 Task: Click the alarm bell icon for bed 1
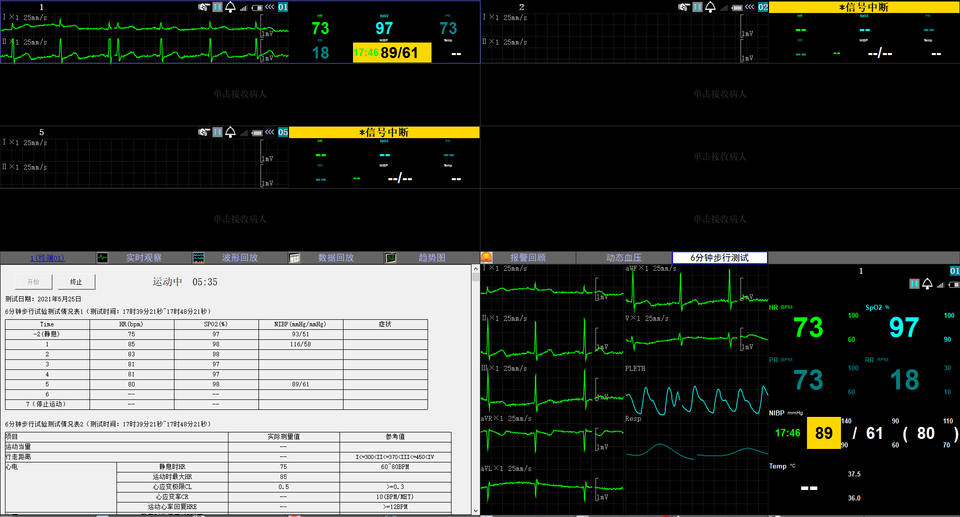(230, 7)
